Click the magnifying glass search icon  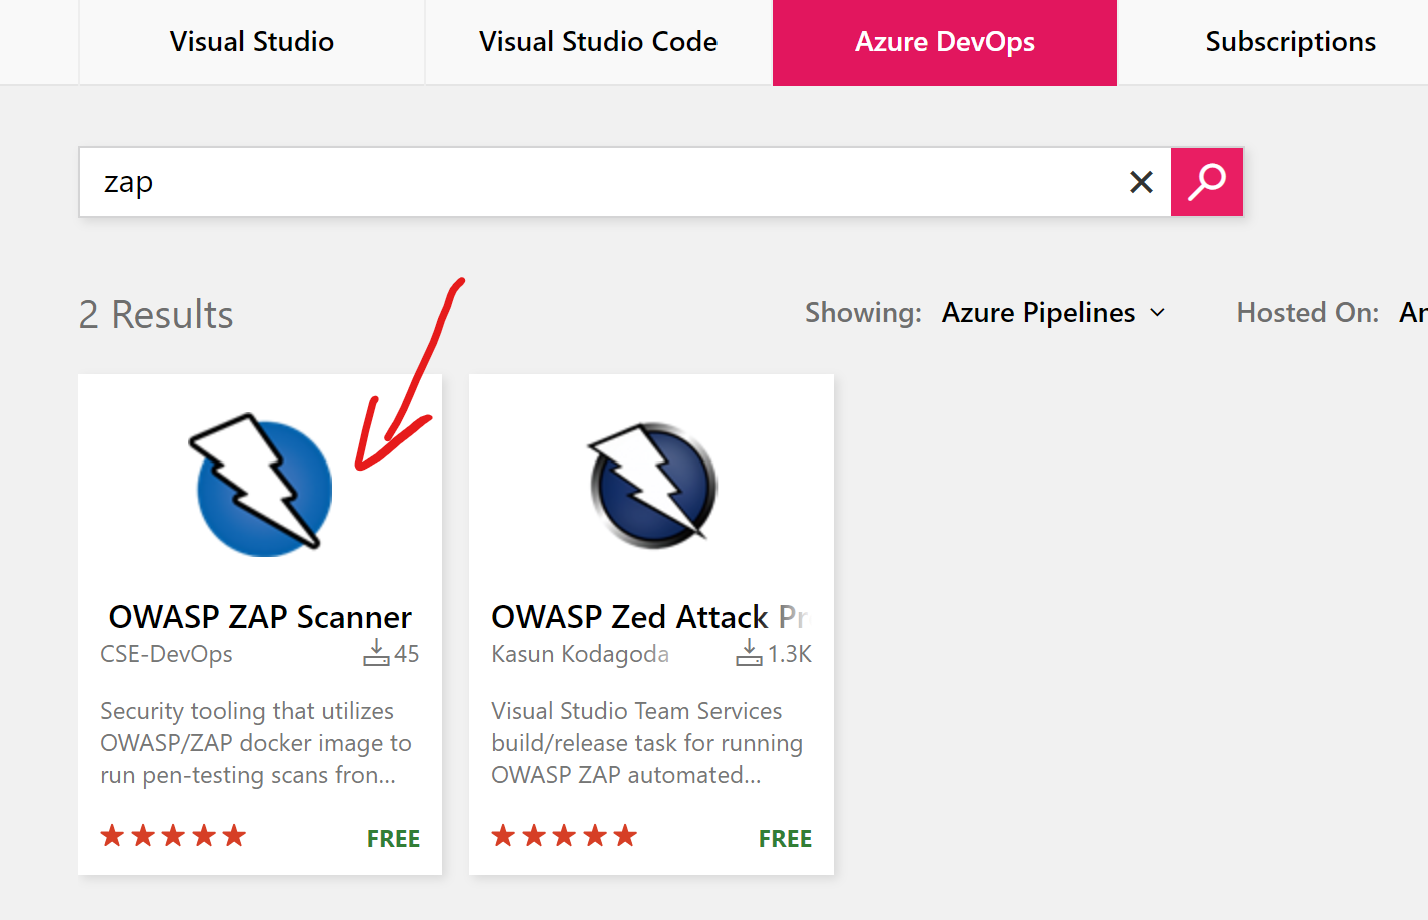click(1206, 181)
